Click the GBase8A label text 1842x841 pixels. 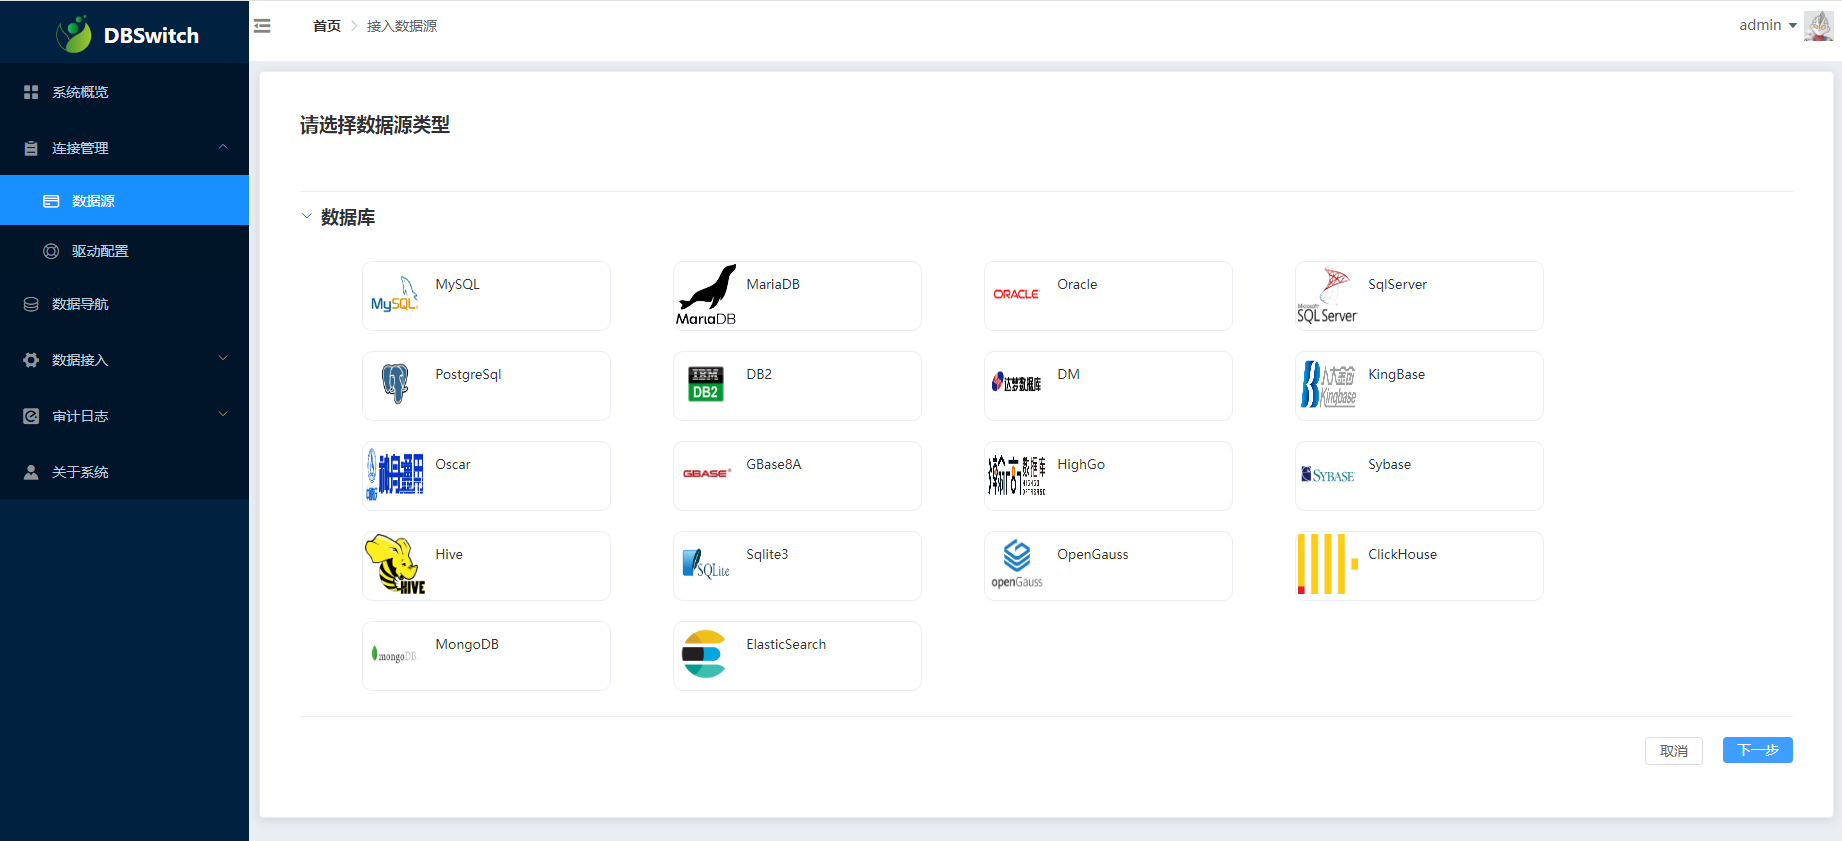pyautogui.click(x=774, y=465)
